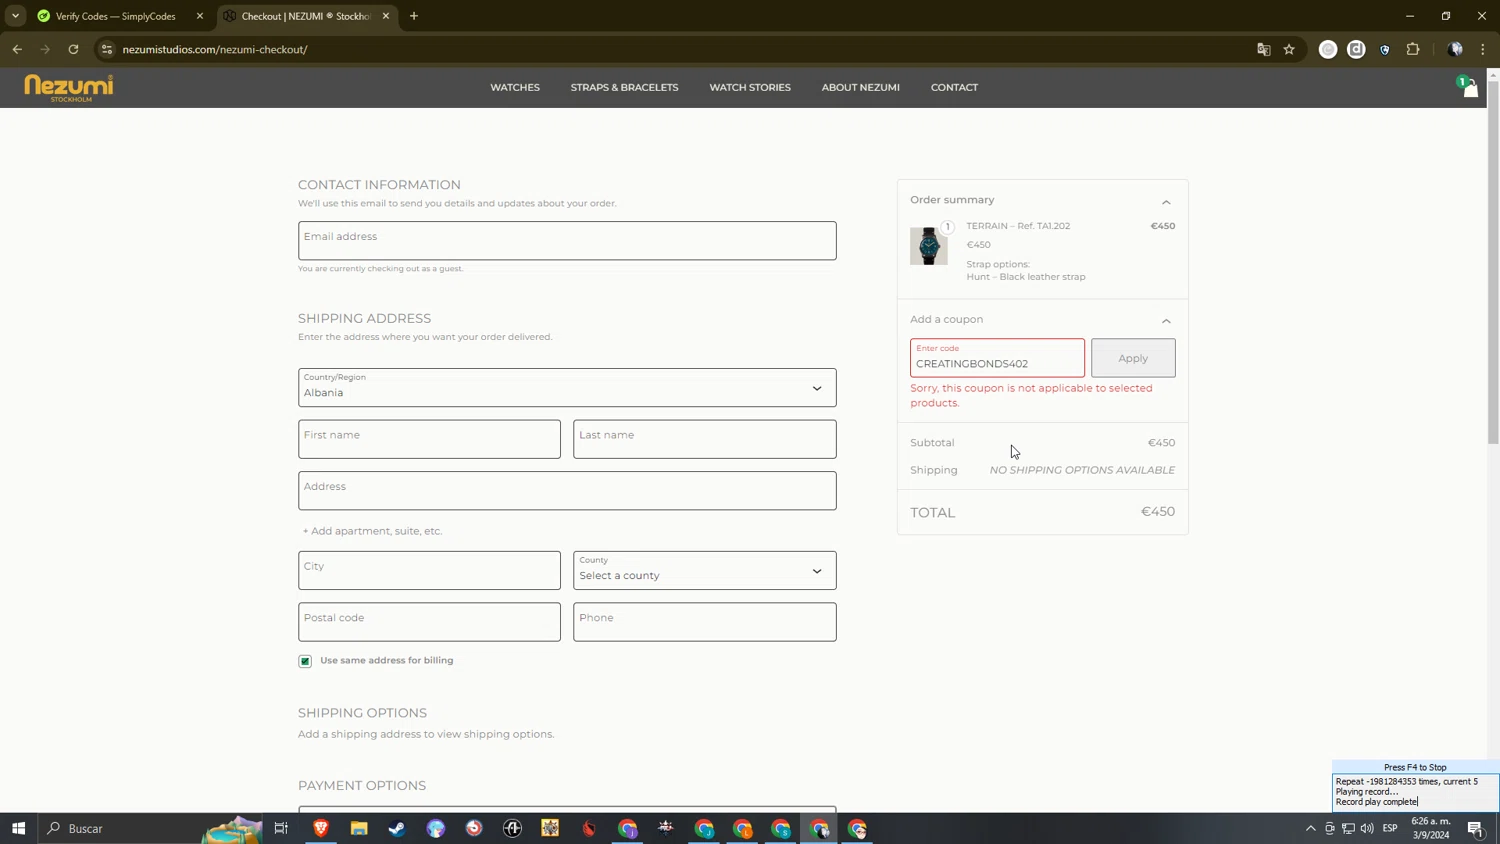
Task: Show hidden system tray icons
Action: tap(1310, 828)
